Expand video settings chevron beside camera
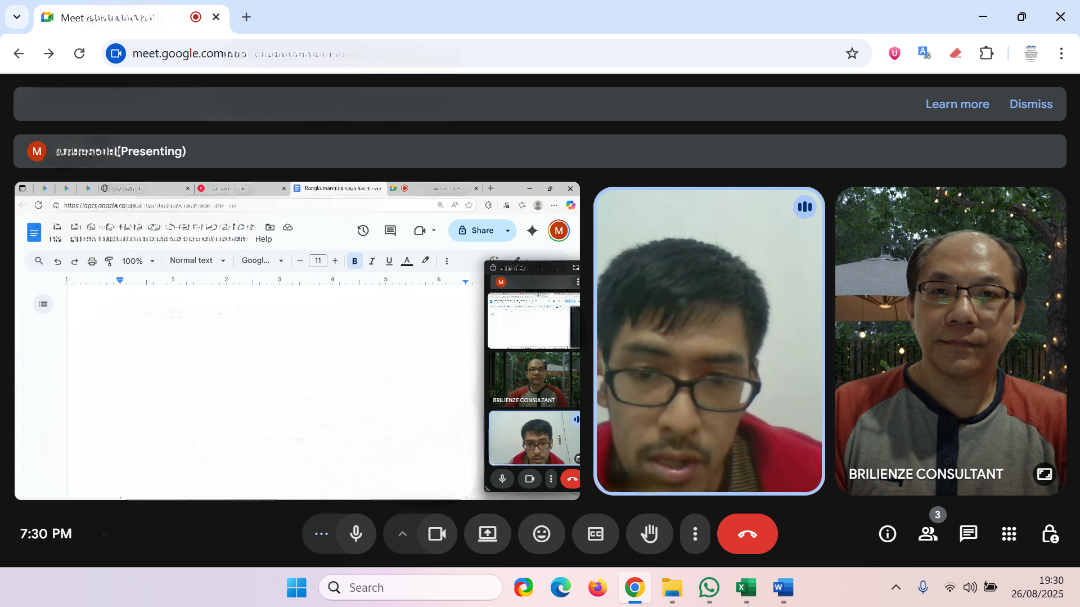This screenshot has height=607, width=1080. (x=403, y=534)
